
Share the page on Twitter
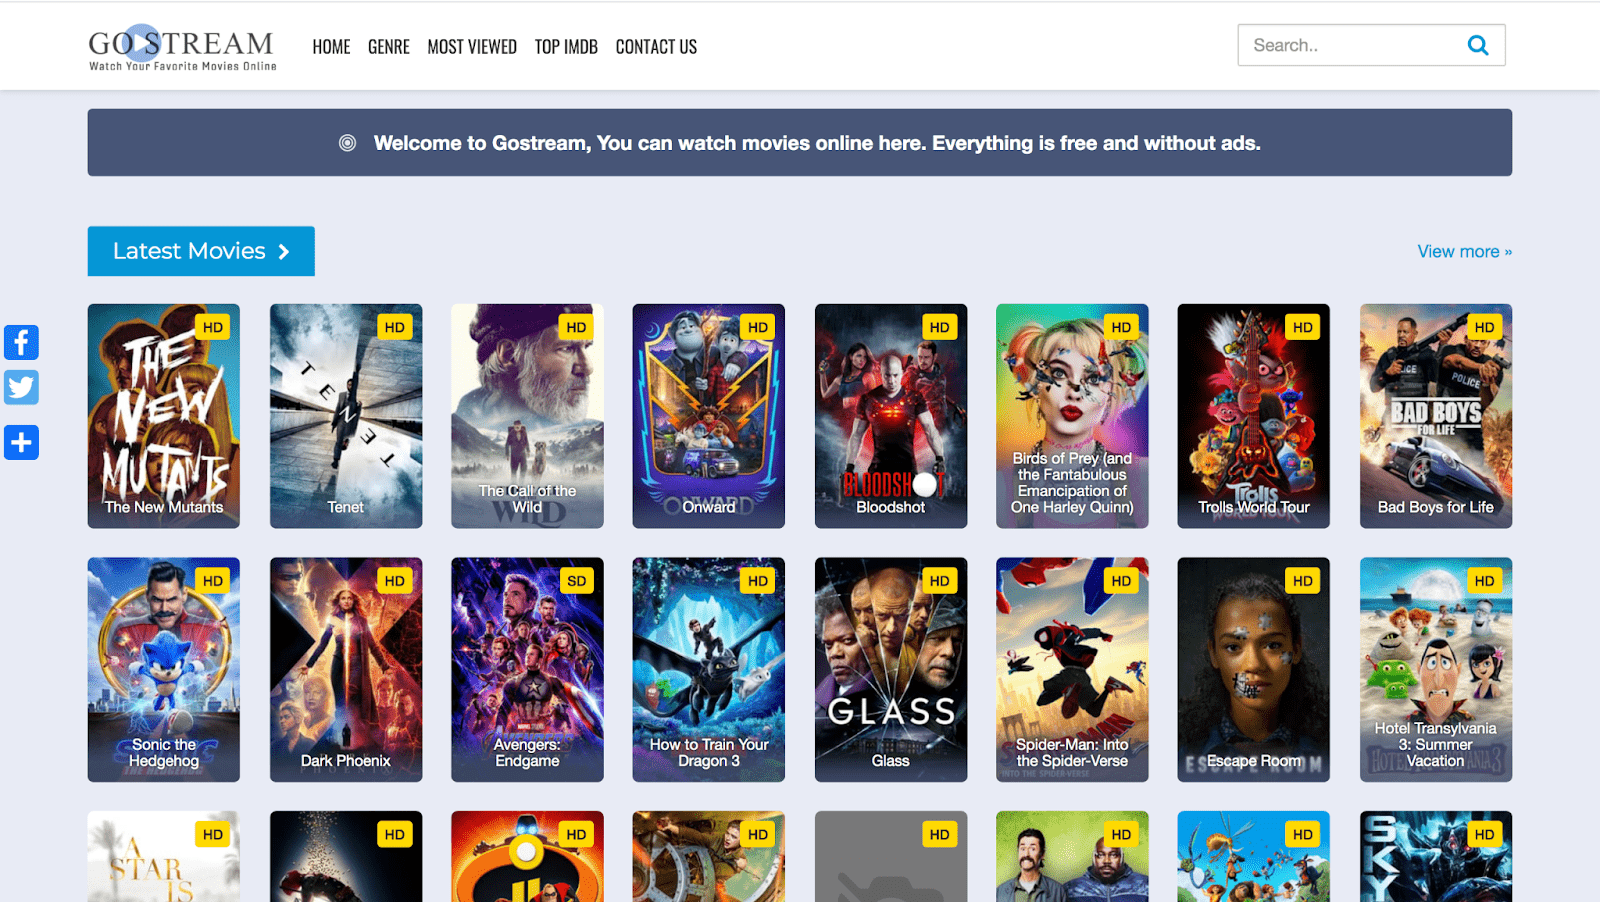(21, 387)
